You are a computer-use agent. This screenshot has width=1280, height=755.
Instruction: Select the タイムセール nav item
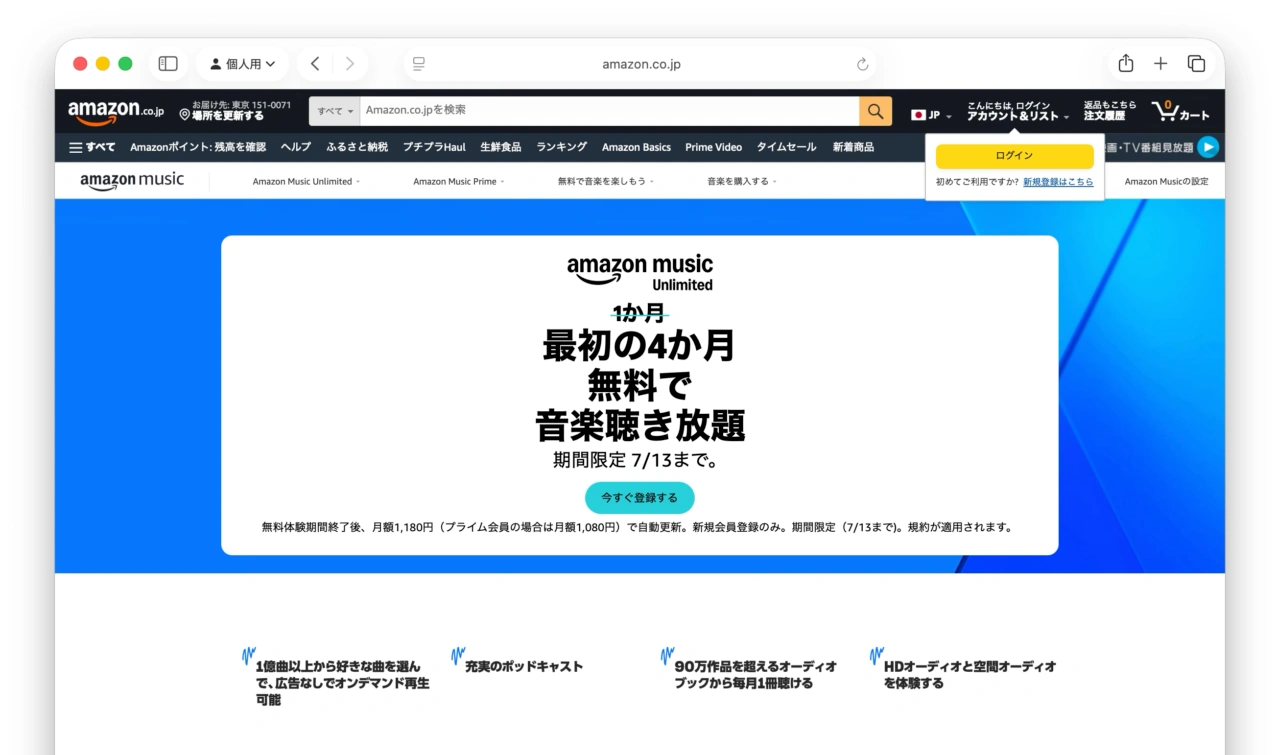[x=786, y=147]
